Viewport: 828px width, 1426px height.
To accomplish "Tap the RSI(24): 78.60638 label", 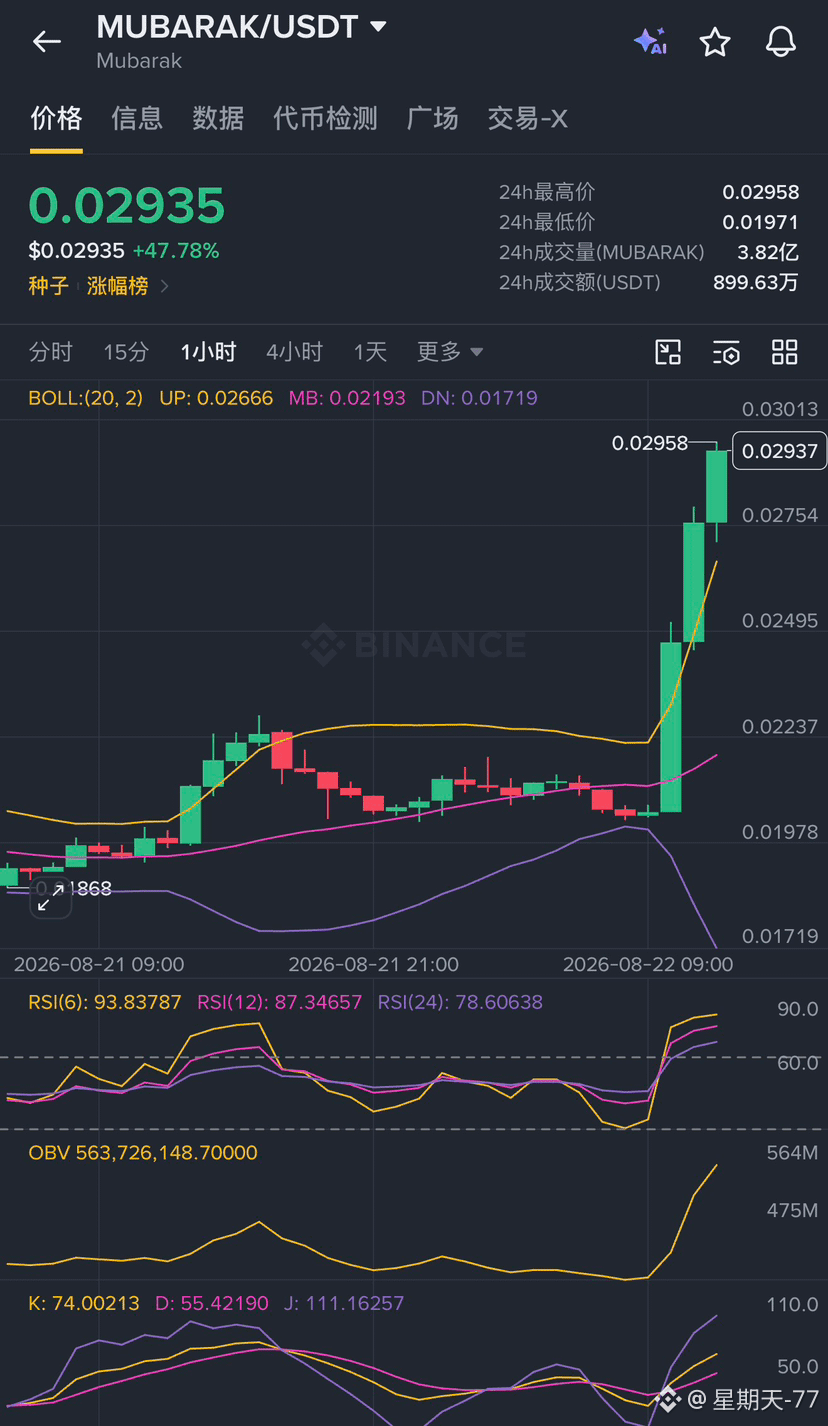I will point(460,1002).
